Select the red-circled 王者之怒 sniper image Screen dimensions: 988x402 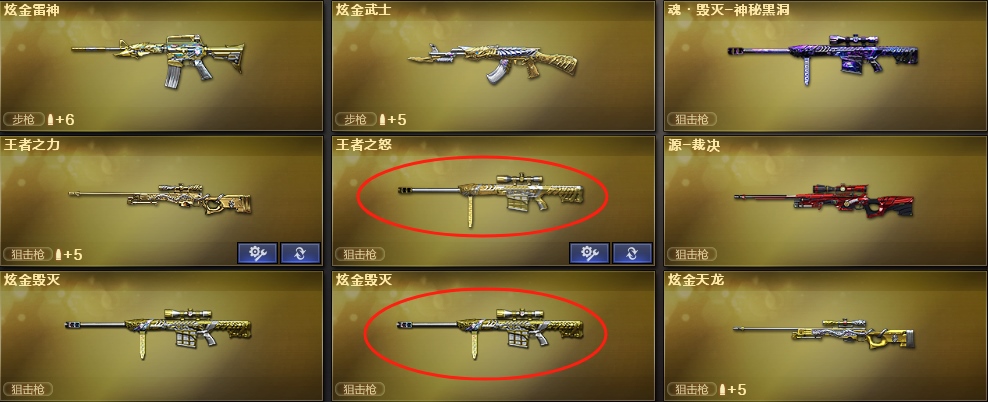(491, 198)
